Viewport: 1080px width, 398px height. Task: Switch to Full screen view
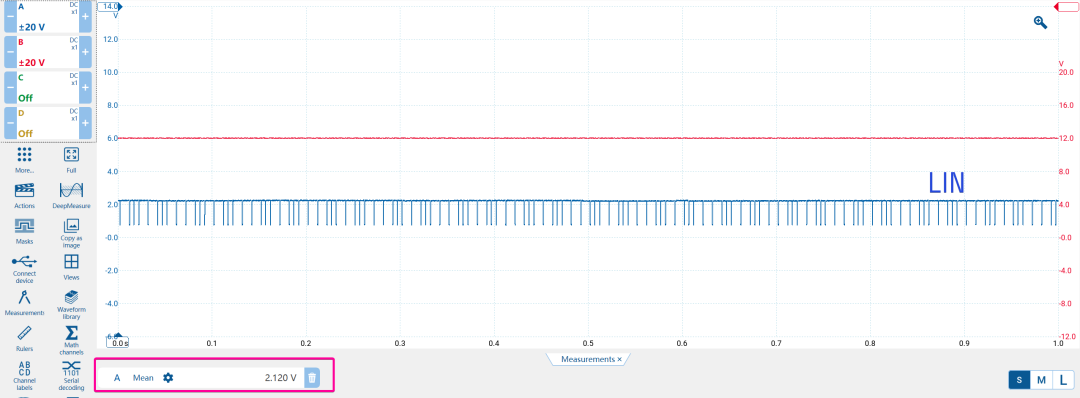(72, 159)
